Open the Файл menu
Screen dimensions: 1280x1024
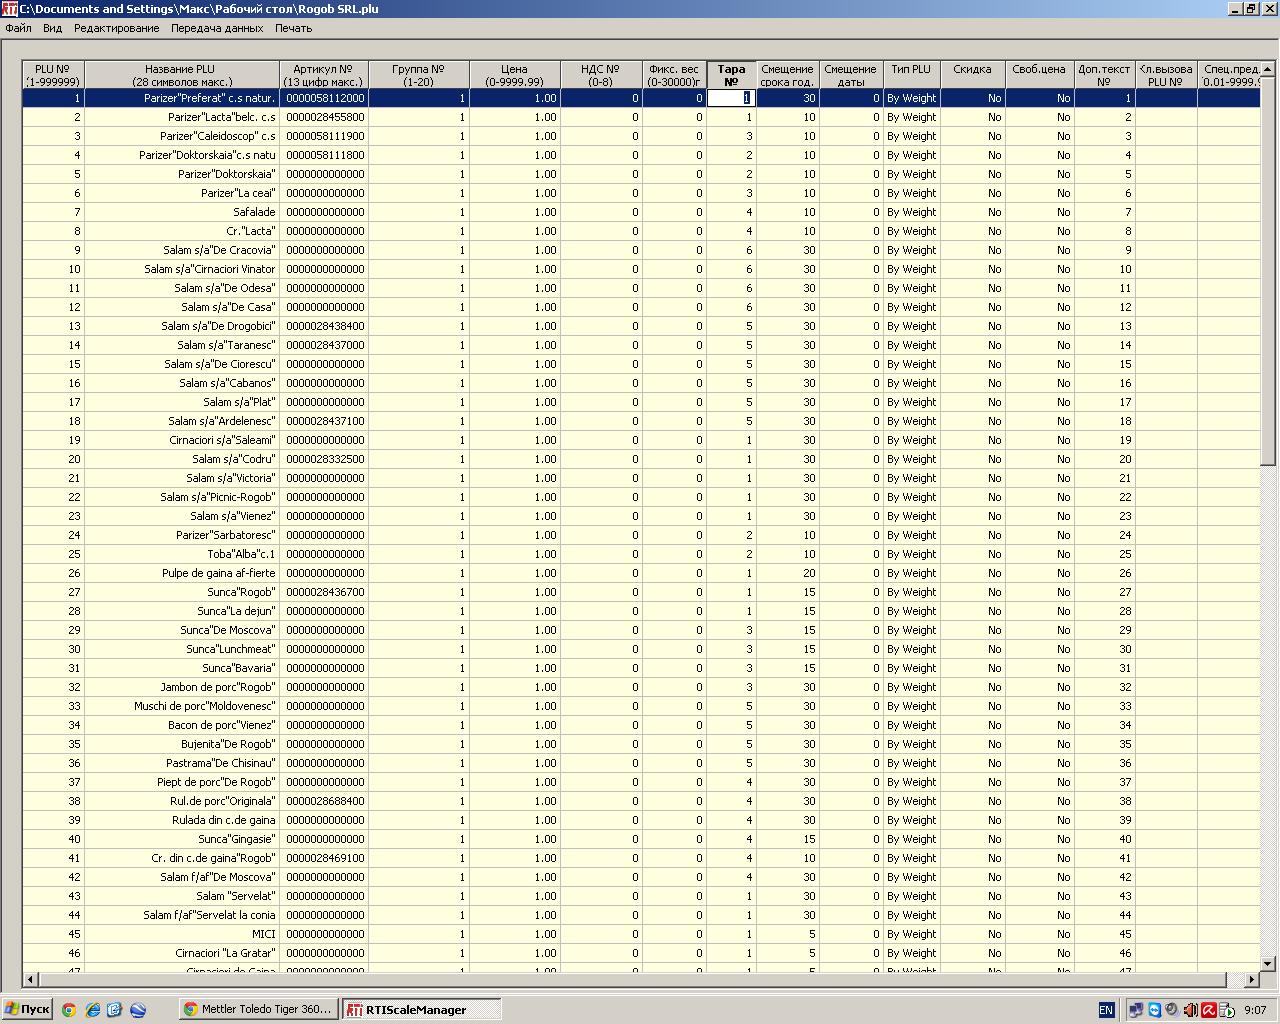point(18,28)
